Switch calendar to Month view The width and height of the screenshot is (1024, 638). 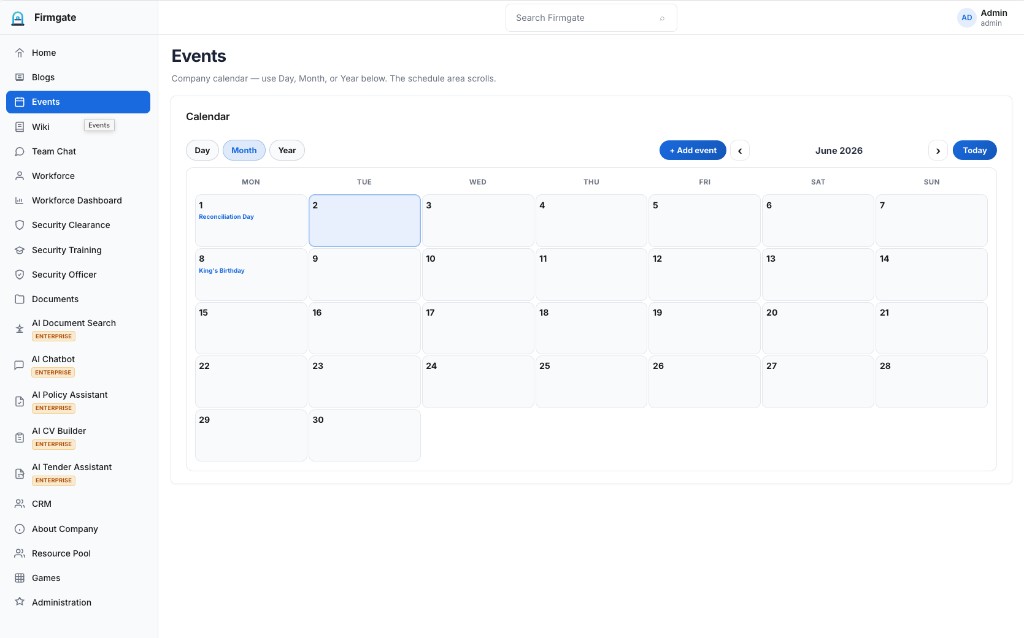244,150
